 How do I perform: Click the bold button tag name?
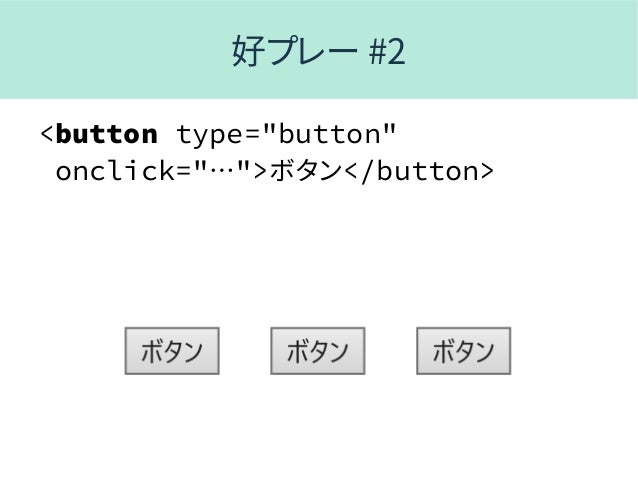click(107, 134)
